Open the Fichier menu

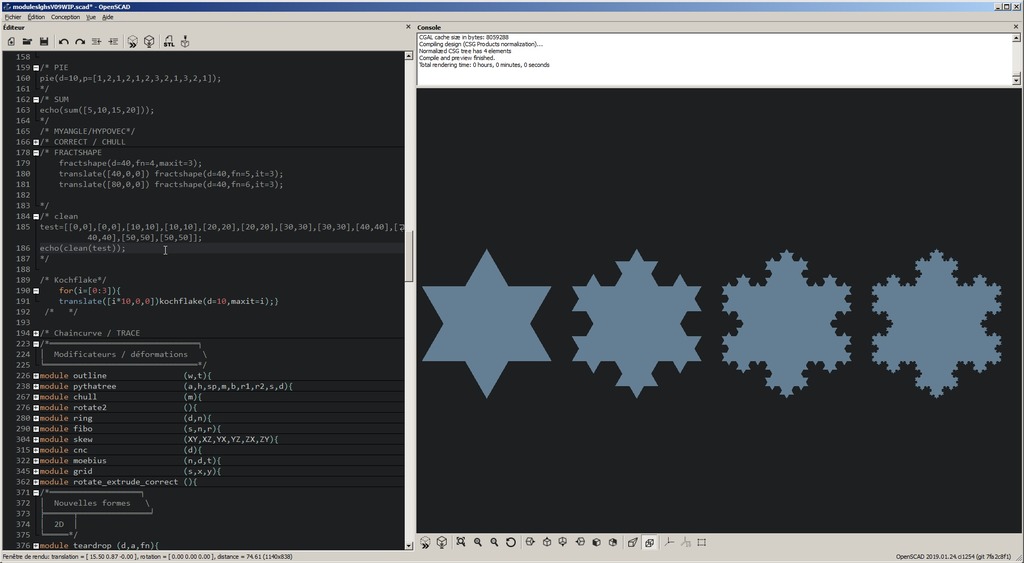13,17
